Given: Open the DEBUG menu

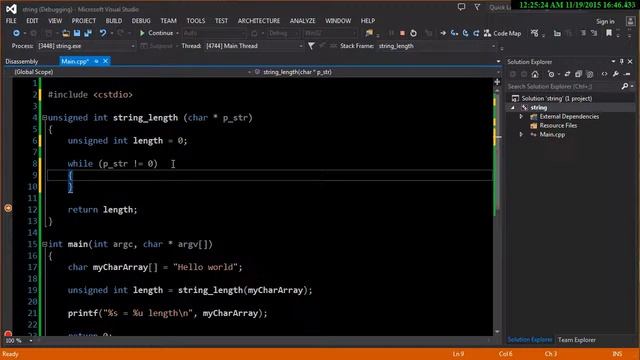Looking at the screenshot, I should click(141, 21).
